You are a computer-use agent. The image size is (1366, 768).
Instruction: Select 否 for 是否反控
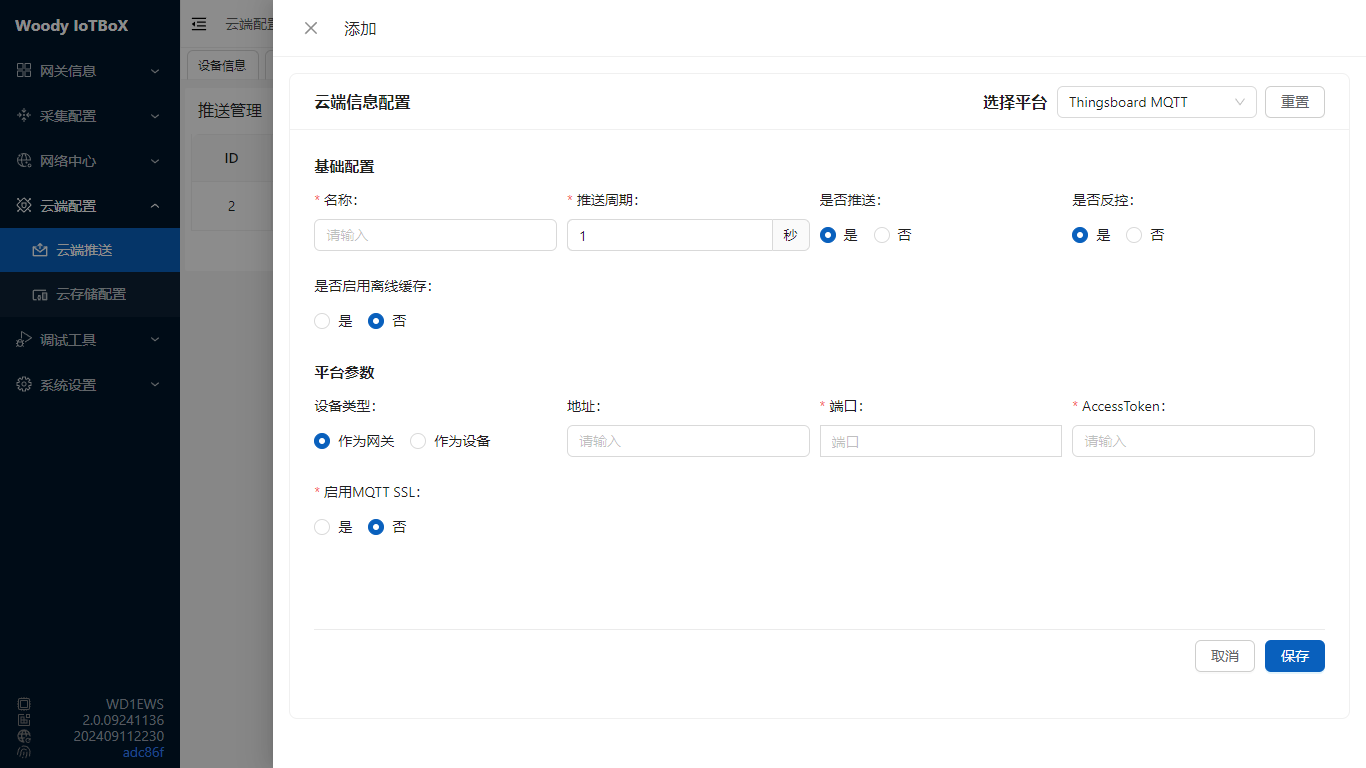coord(1134,235)
